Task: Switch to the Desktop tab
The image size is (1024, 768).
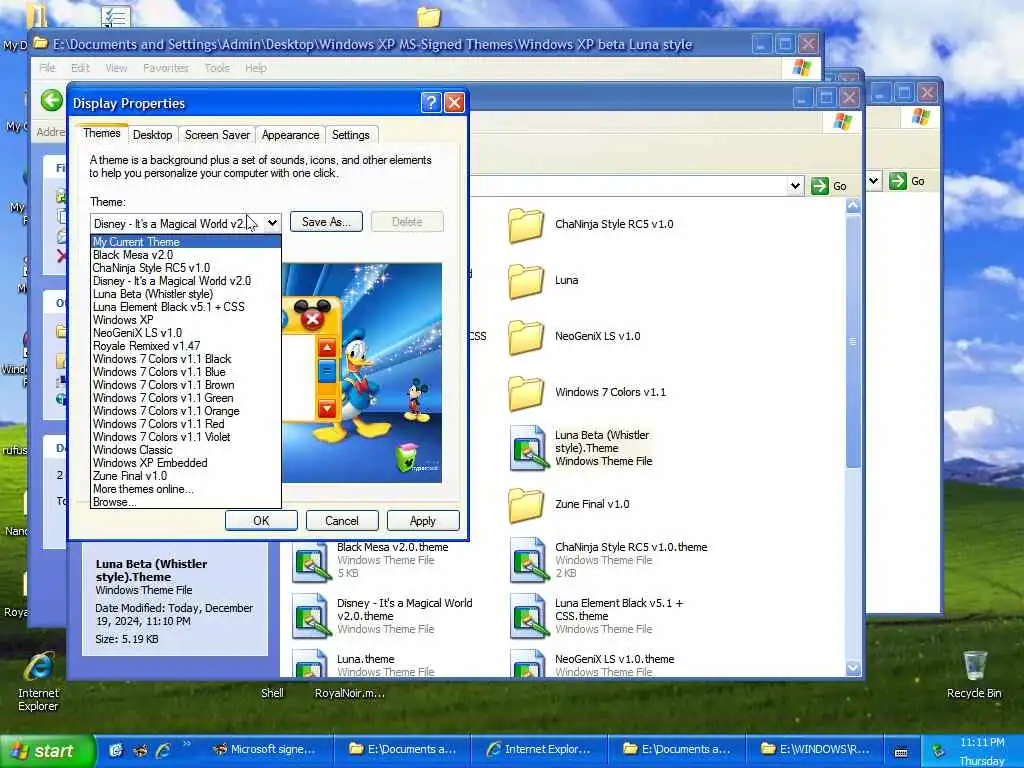Action: [x=152, y=135]
